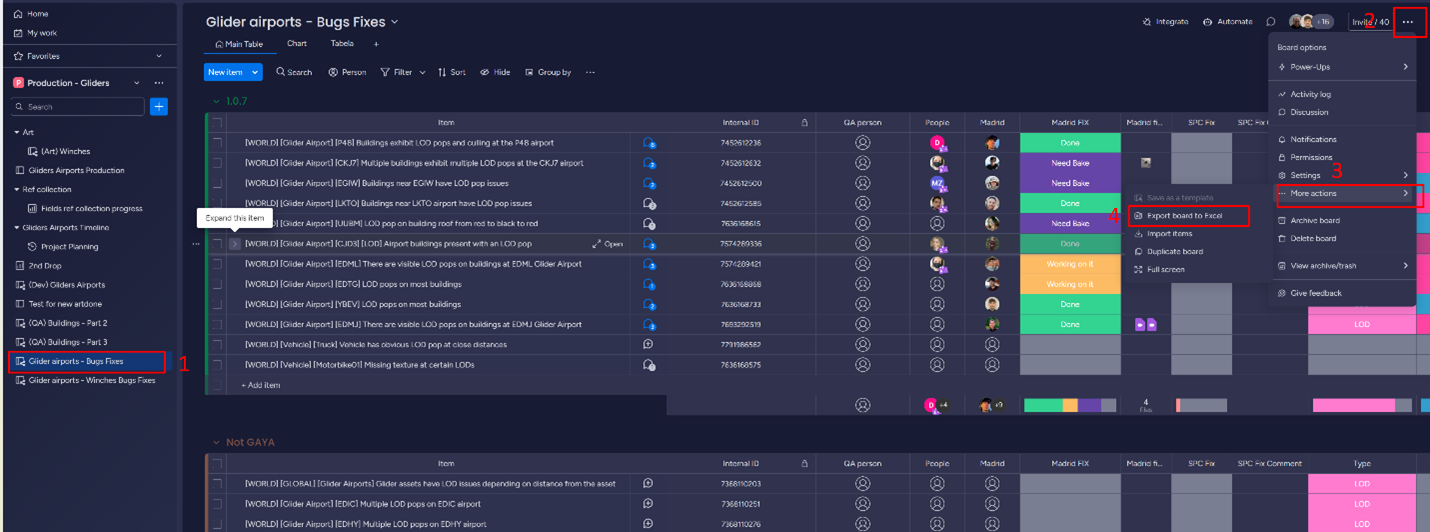The width and height of the screenshot is (1430, 532).
Task: Click the sidebar Search field
Action: (x=78, y=107)
